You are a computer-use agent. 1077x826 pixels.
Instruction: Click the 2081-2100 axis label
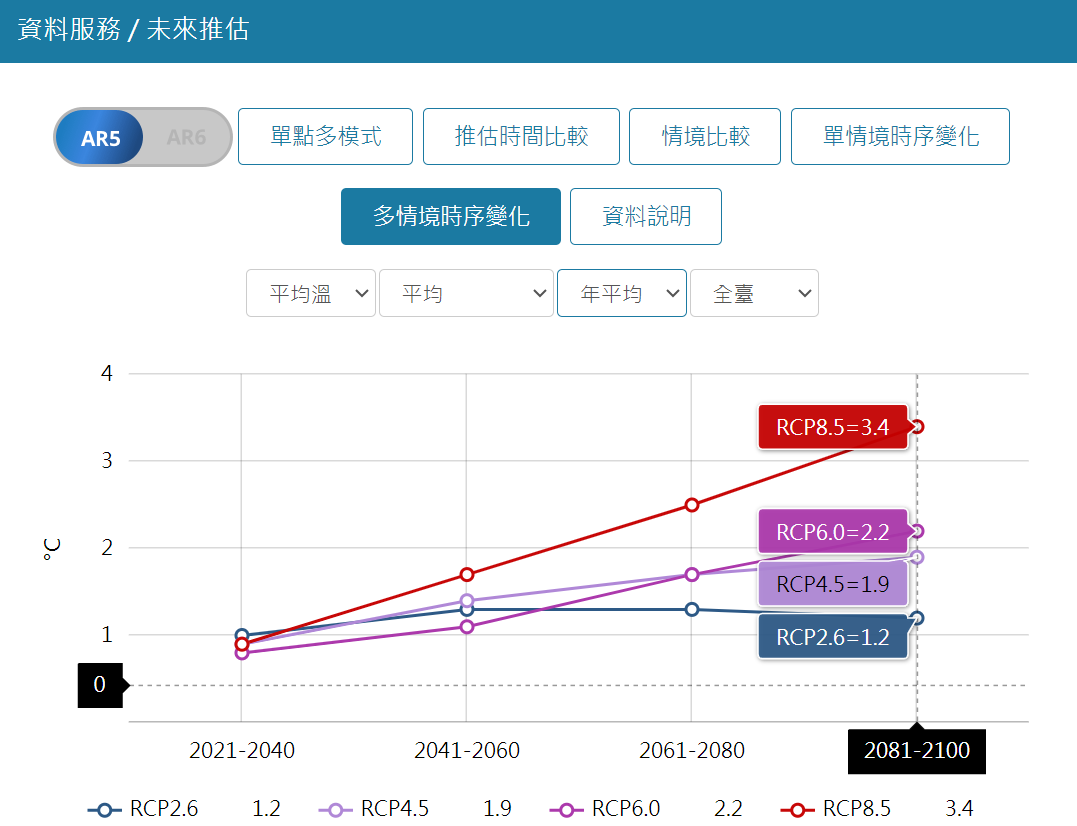[917, 751]
